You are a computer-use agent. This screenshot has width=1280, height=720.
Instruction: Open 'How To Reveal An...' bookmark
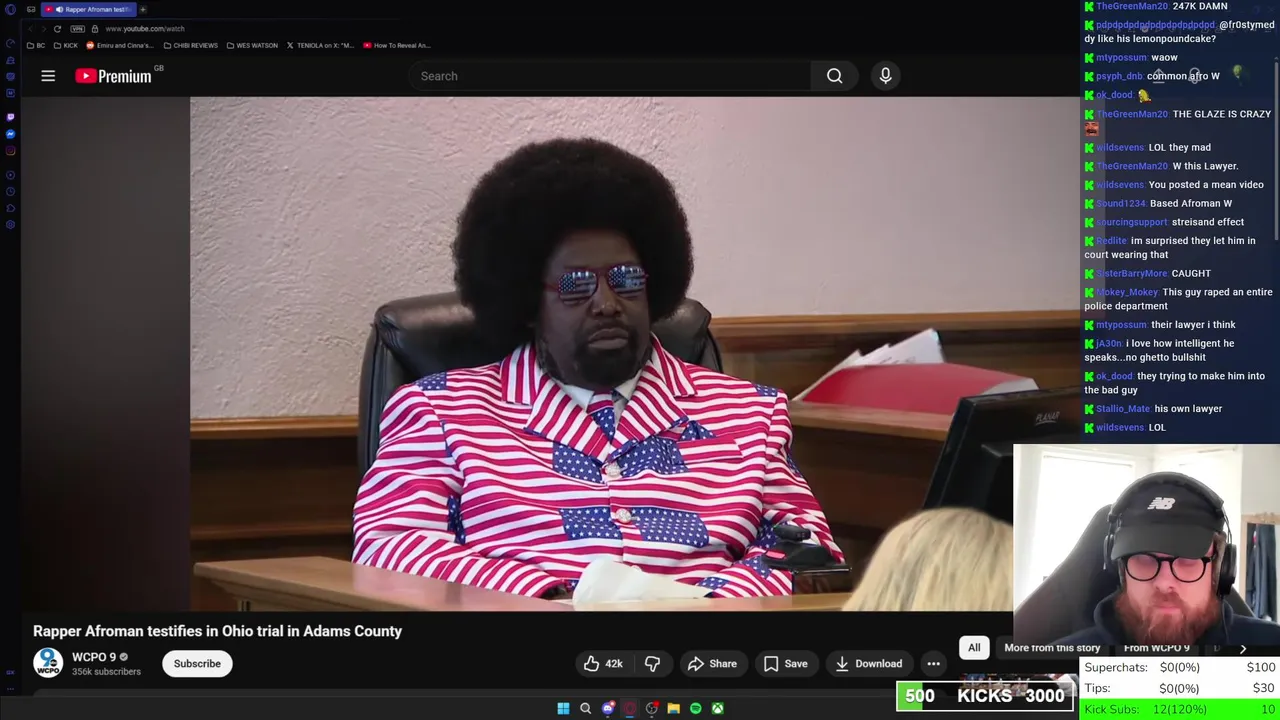coord(397,45)
